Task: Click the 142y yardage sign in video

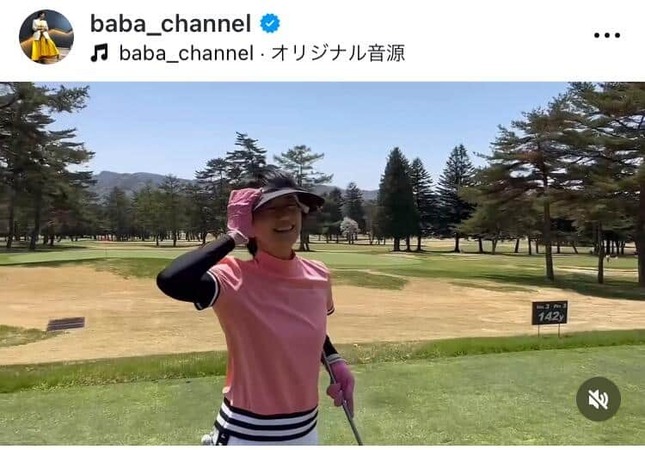Action: 549,313
